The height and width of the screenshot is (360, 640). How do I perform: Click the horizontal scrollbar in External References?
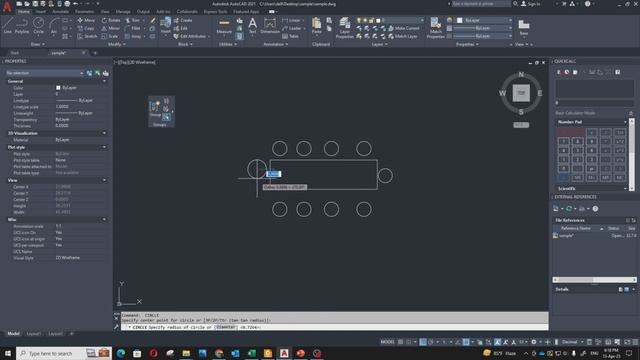coord(594,280)
